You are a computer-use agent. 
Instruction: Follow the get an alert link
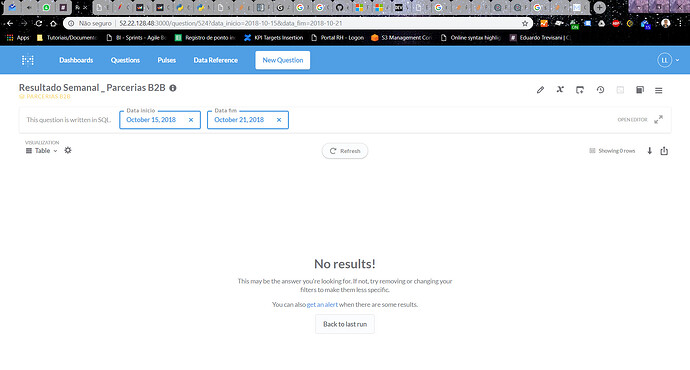pyautogui.click(x=322, y=304)
